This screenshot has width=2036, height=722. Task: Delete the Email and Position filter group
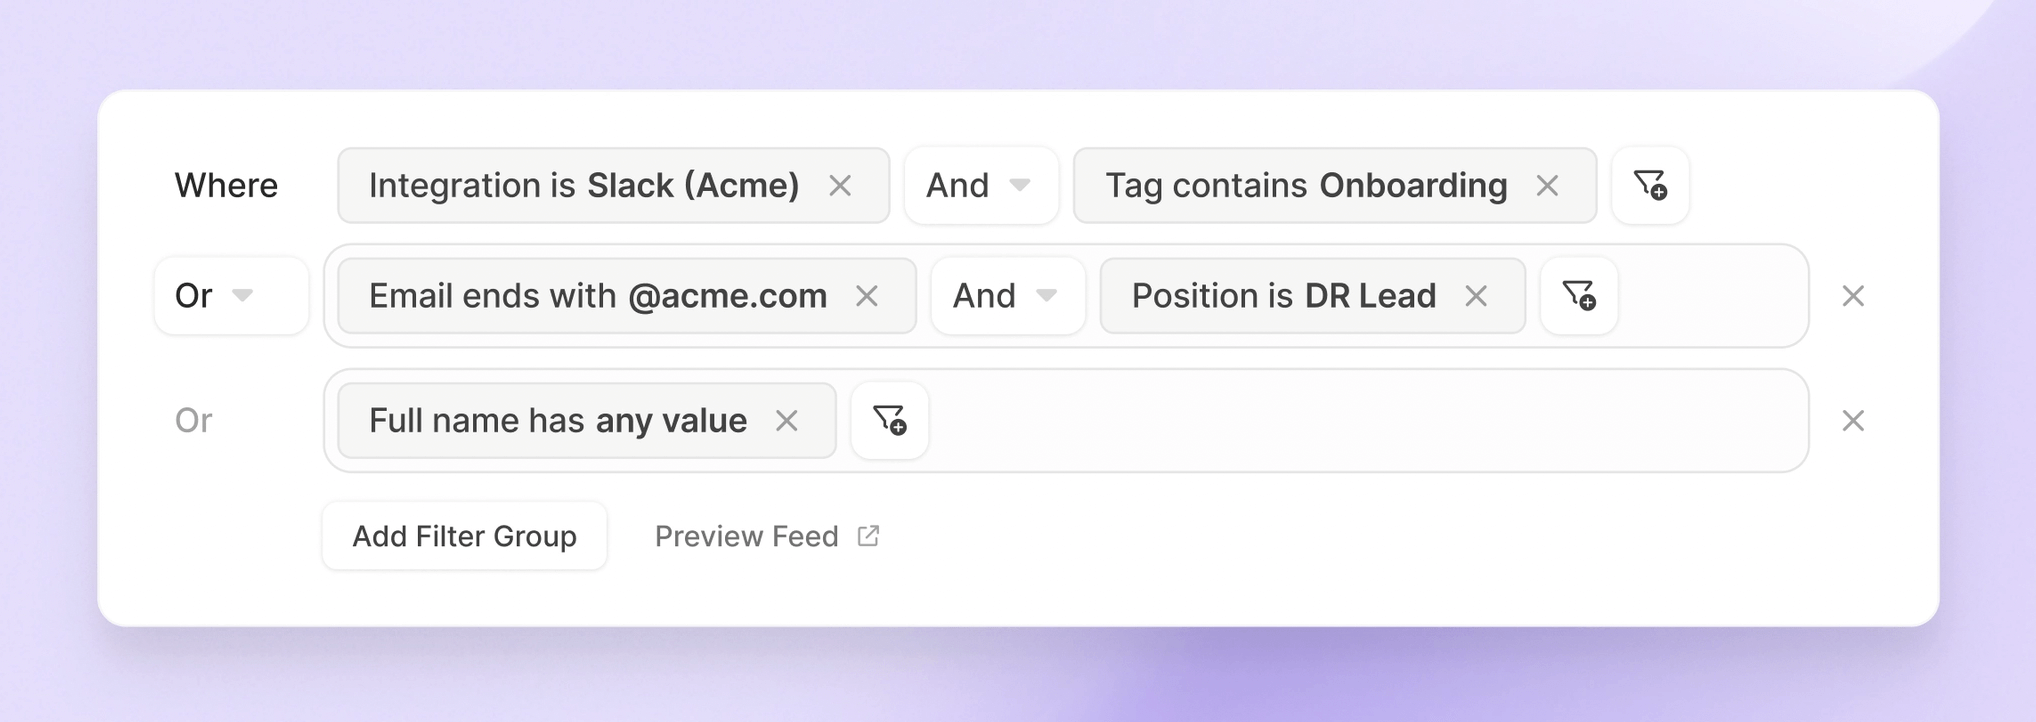[x=1853, y=296]
